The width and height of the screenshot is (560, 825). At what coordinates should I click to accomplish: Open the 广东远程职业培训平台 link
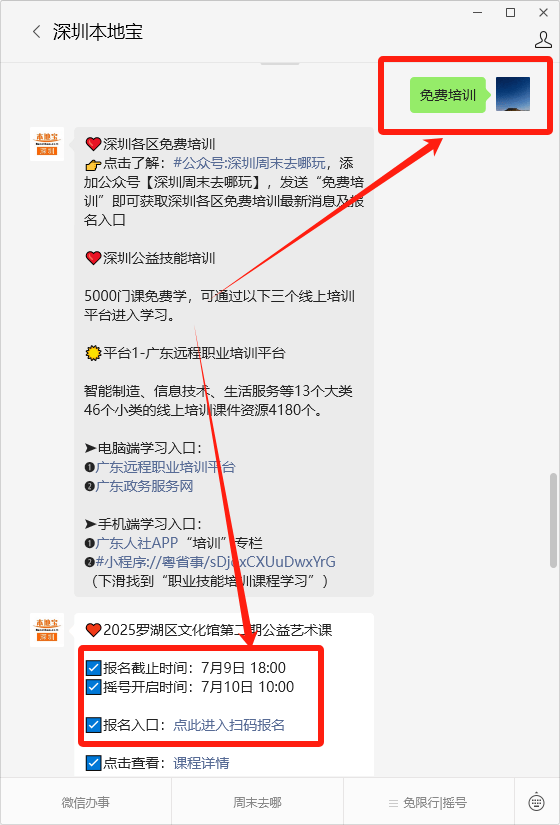click(x=165, y=467)
